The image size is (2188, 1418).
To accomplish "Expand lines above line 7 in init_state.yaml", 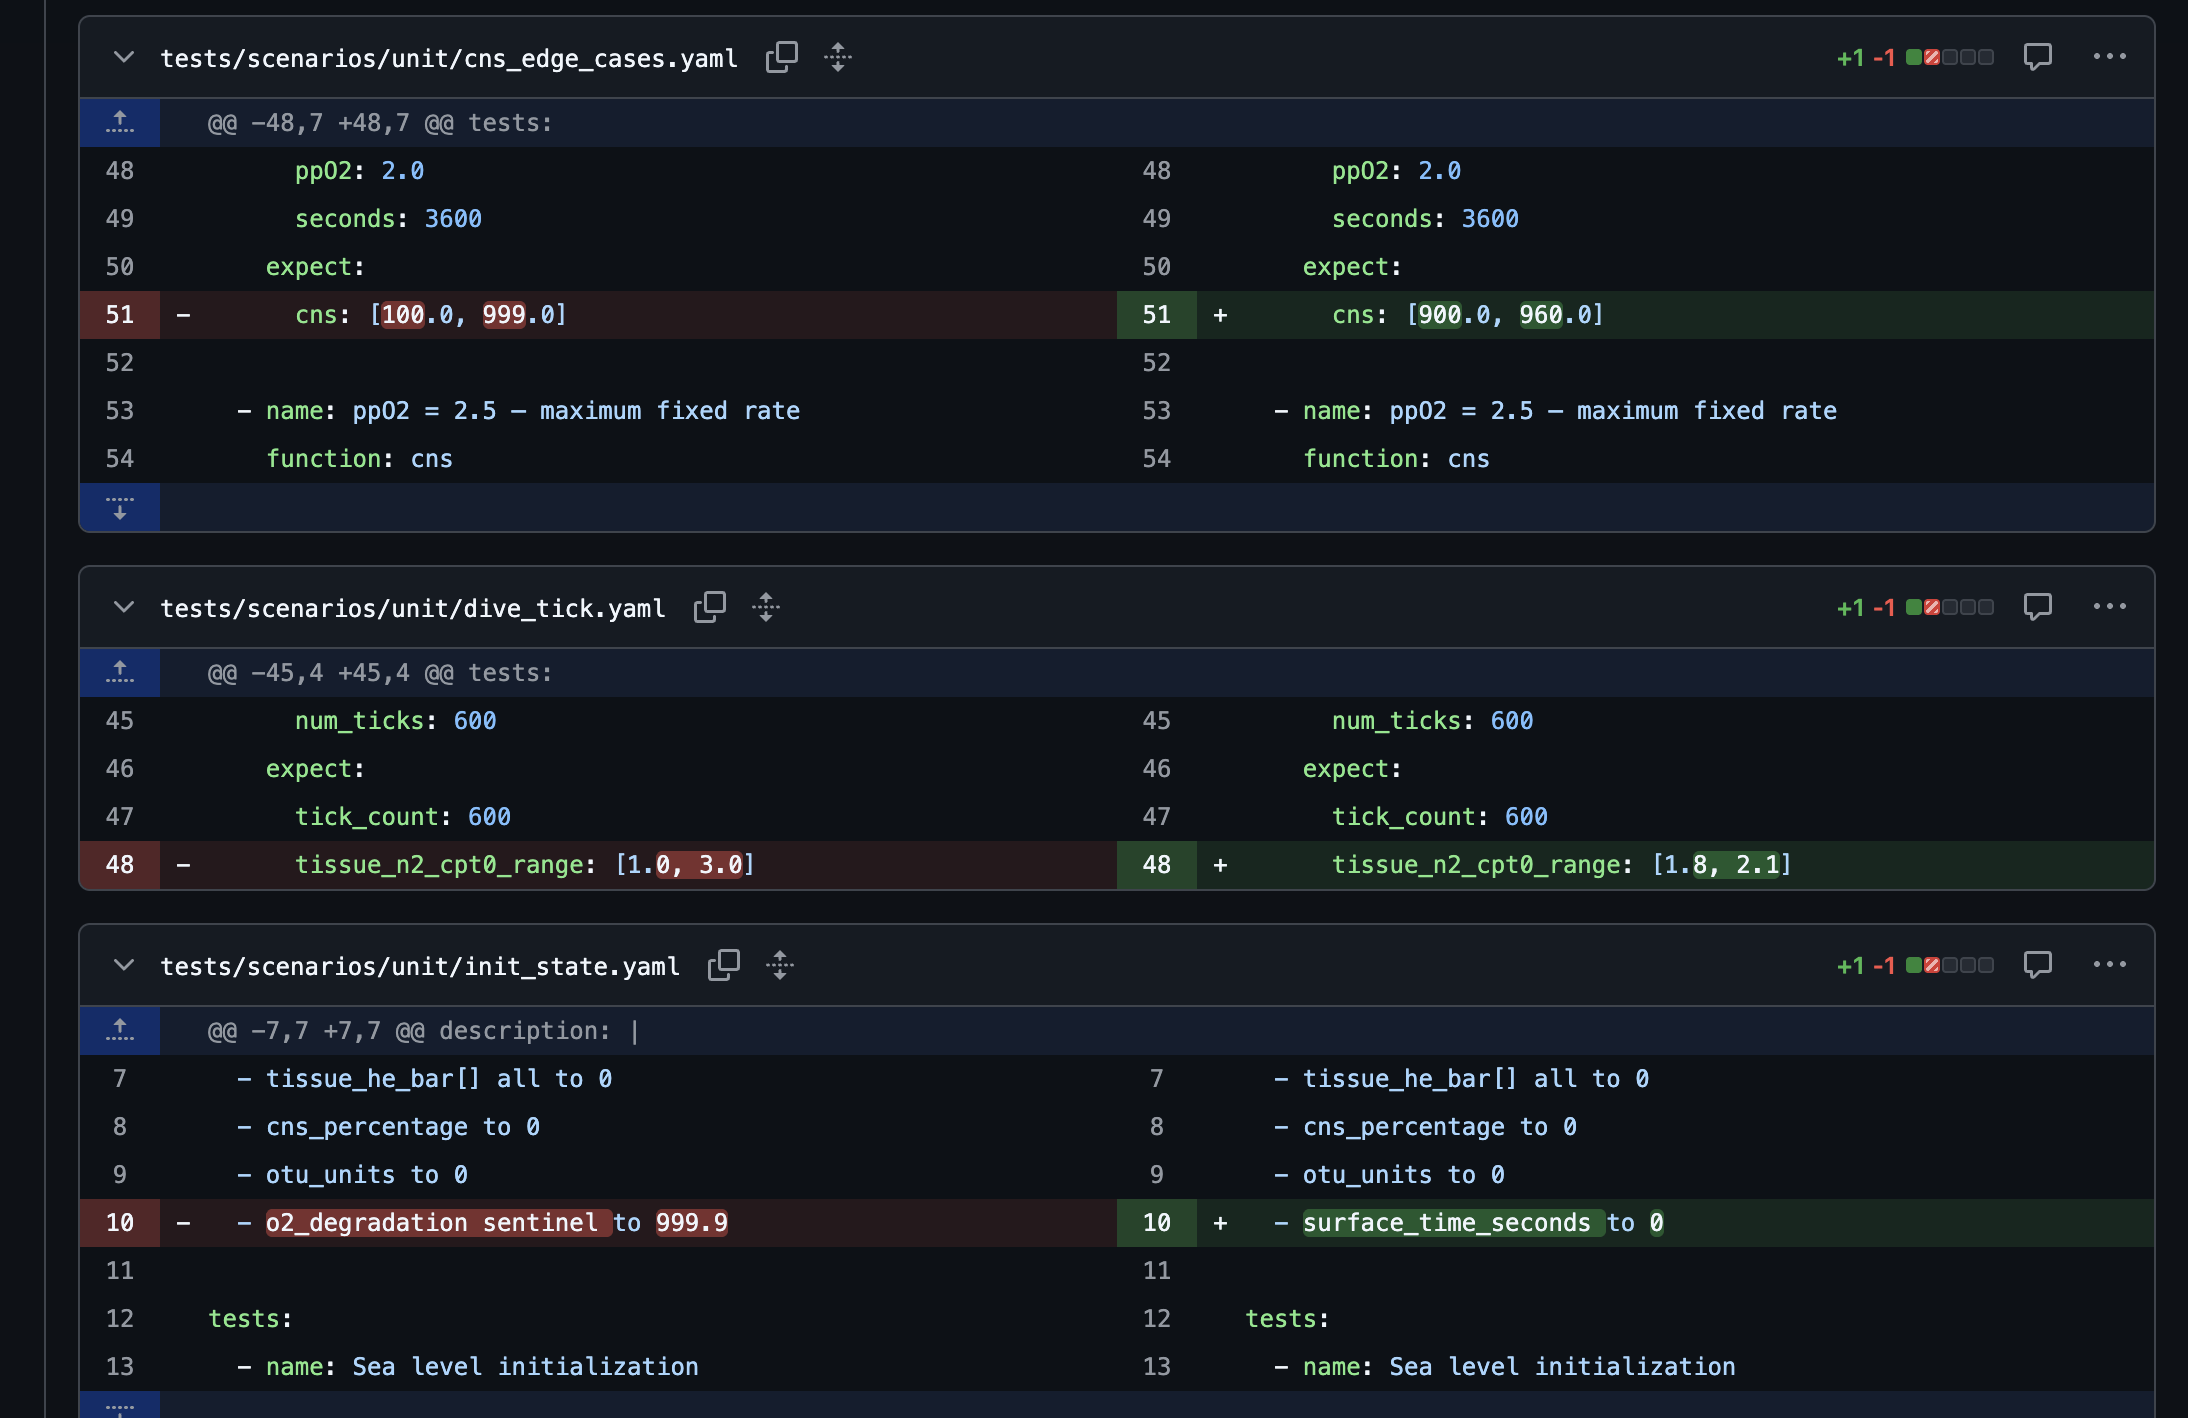I will pyautogui.click(x=120, y=1031).
